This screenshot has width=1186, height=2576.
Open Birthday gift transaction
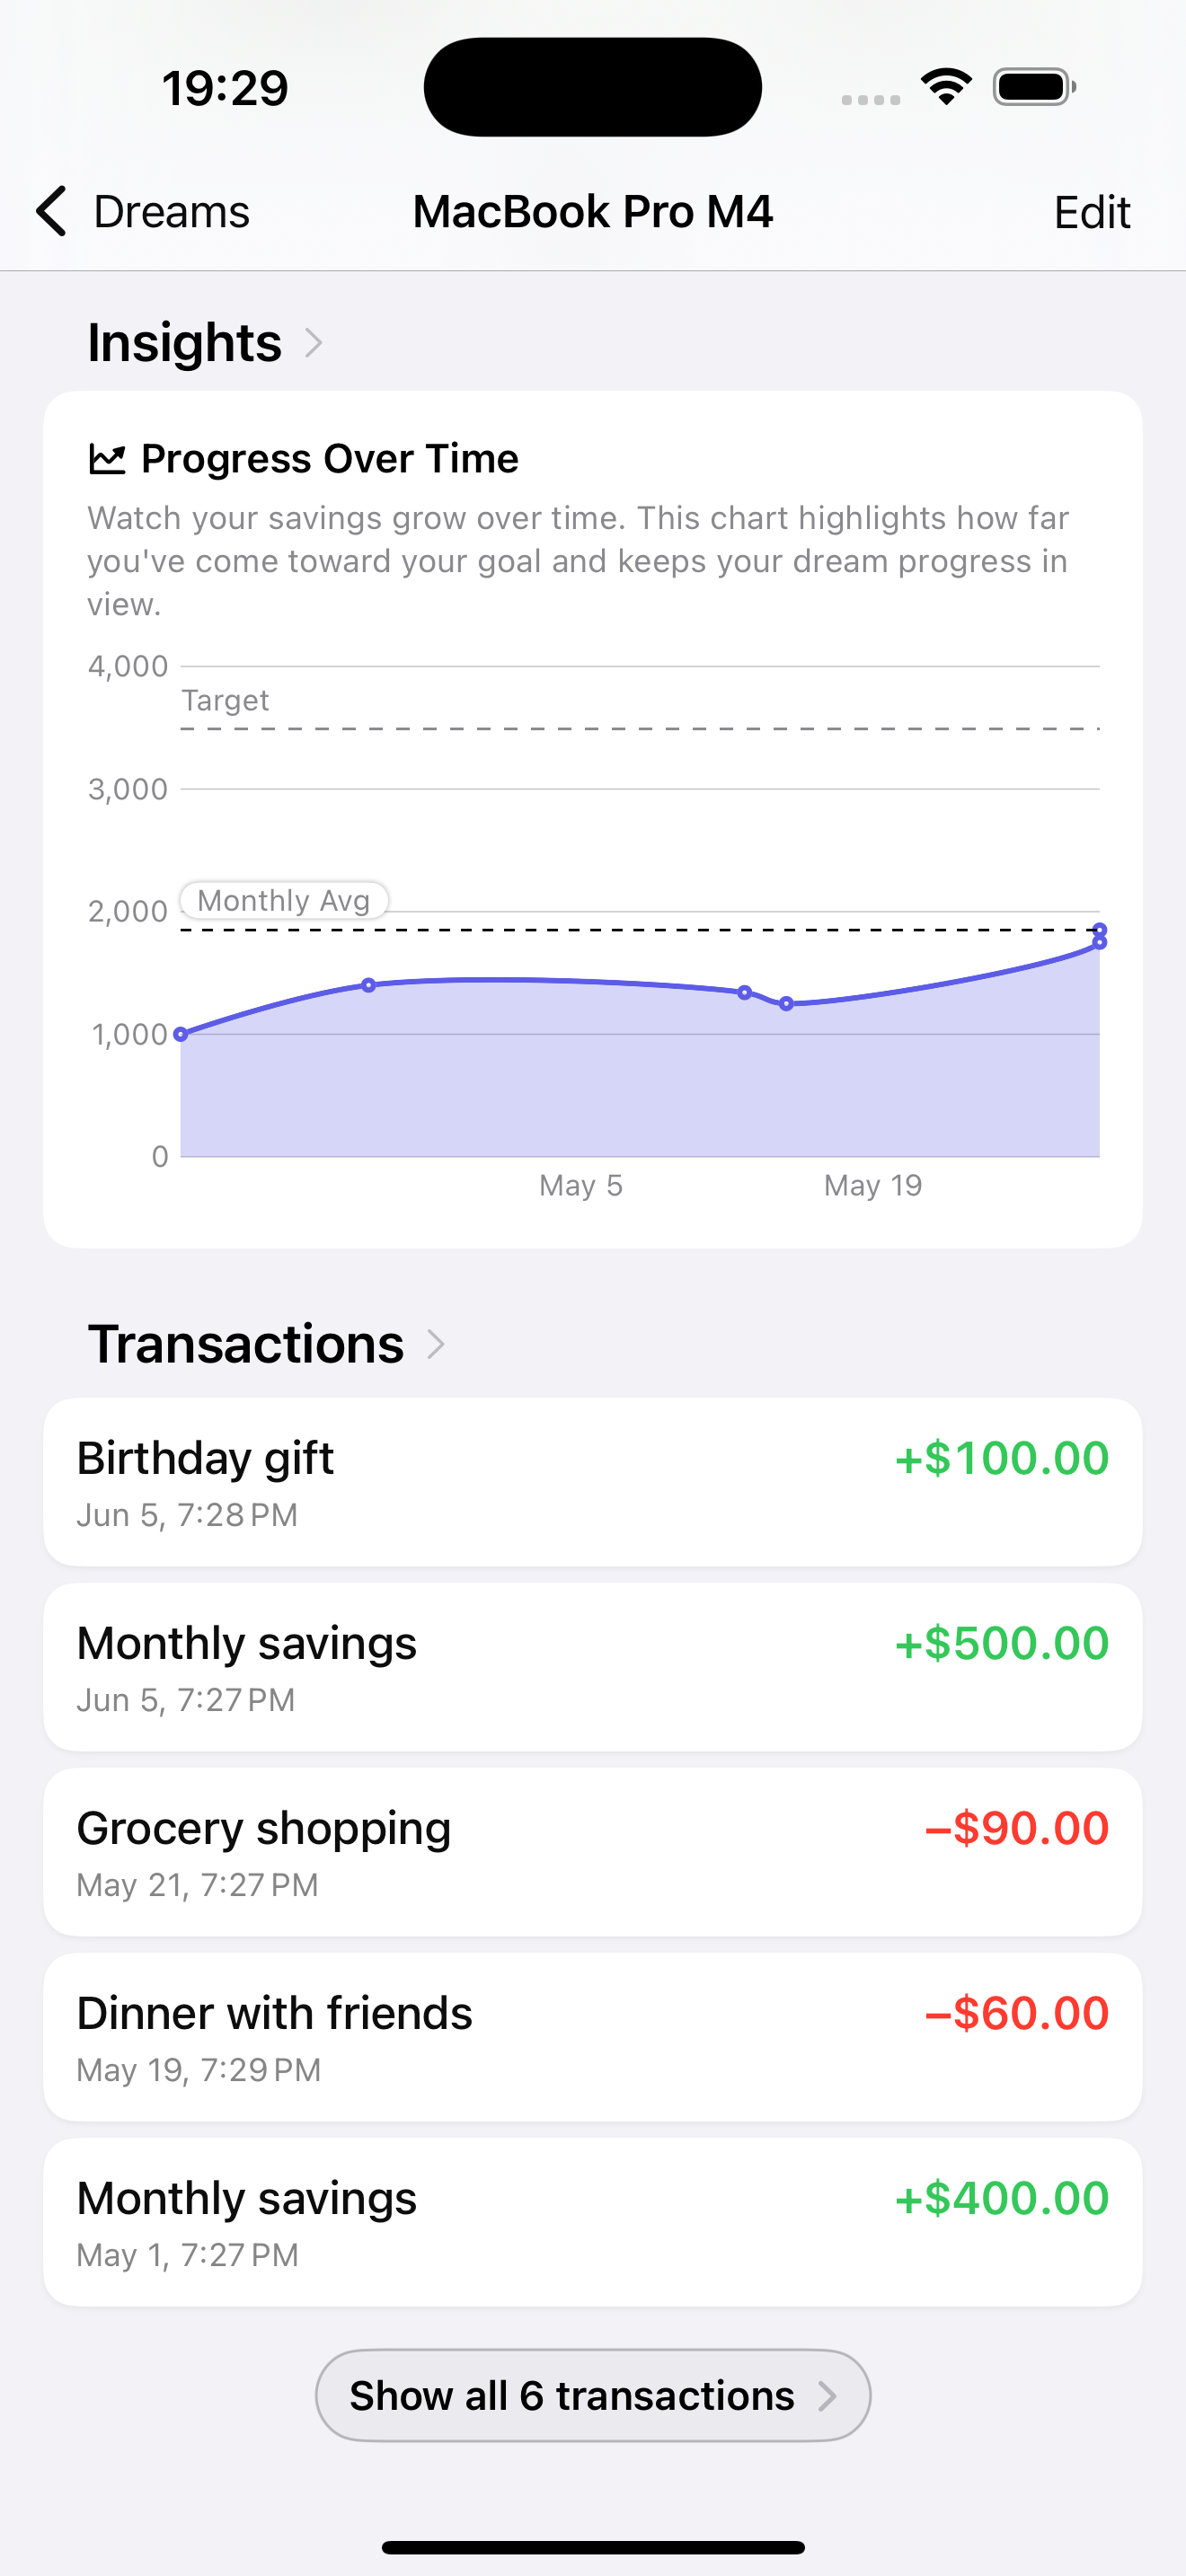(592, 1481)
